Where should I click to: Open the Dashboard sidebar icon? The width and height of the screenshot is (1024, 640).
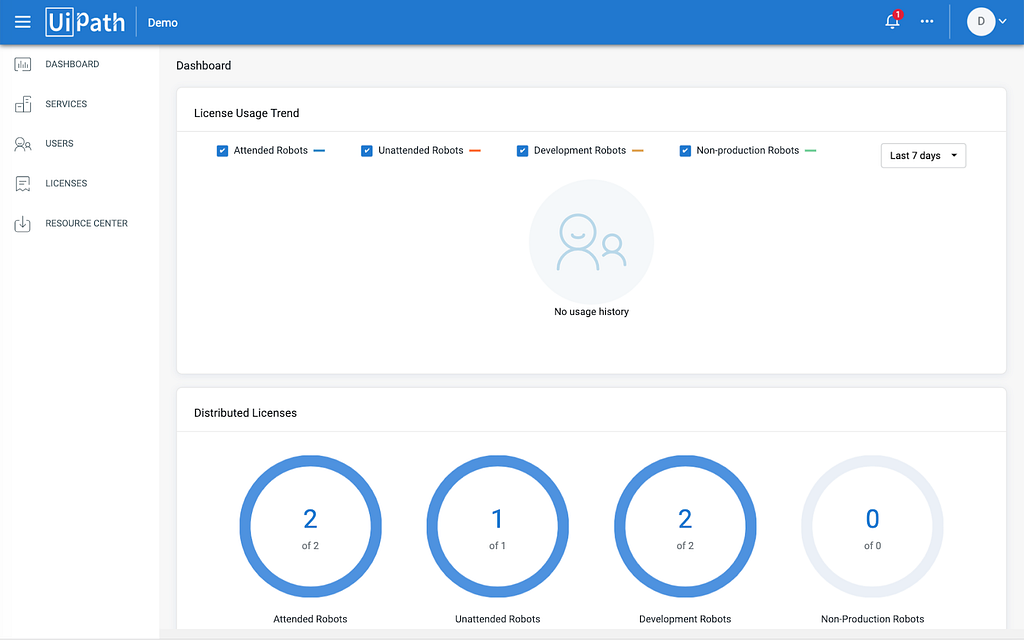pos(21,63)
